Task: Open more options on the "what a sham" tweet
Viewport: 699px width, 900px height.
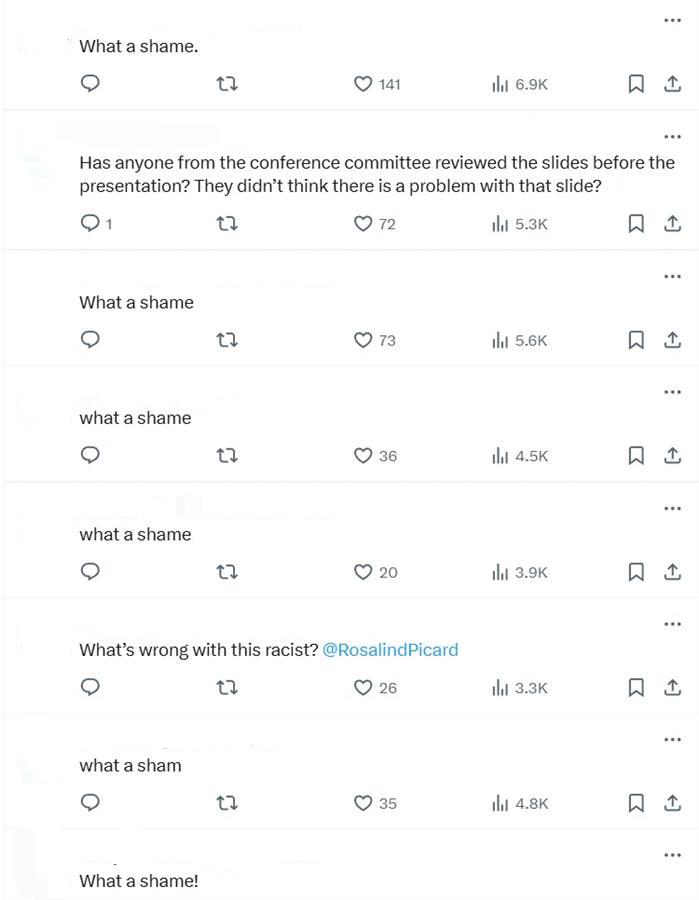Action: pos(672,738)
